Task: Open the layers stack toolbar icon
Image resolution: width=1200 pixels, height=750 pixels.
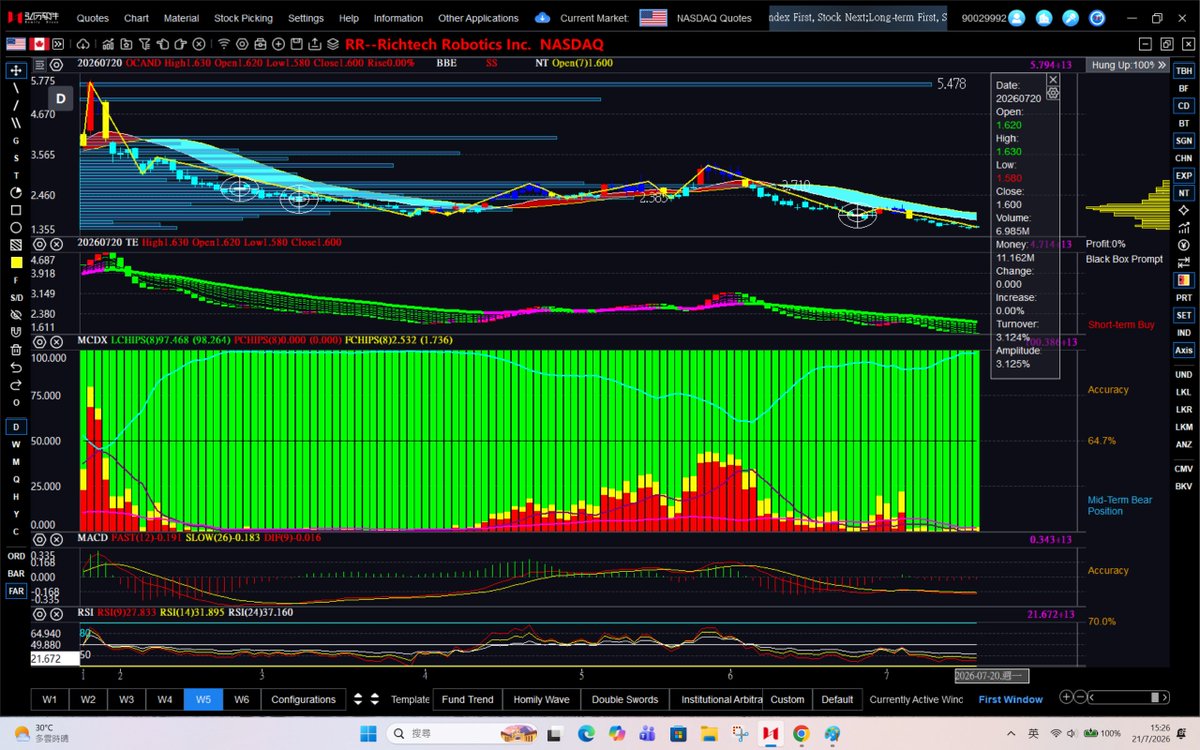Action: (x=333, y=44)
